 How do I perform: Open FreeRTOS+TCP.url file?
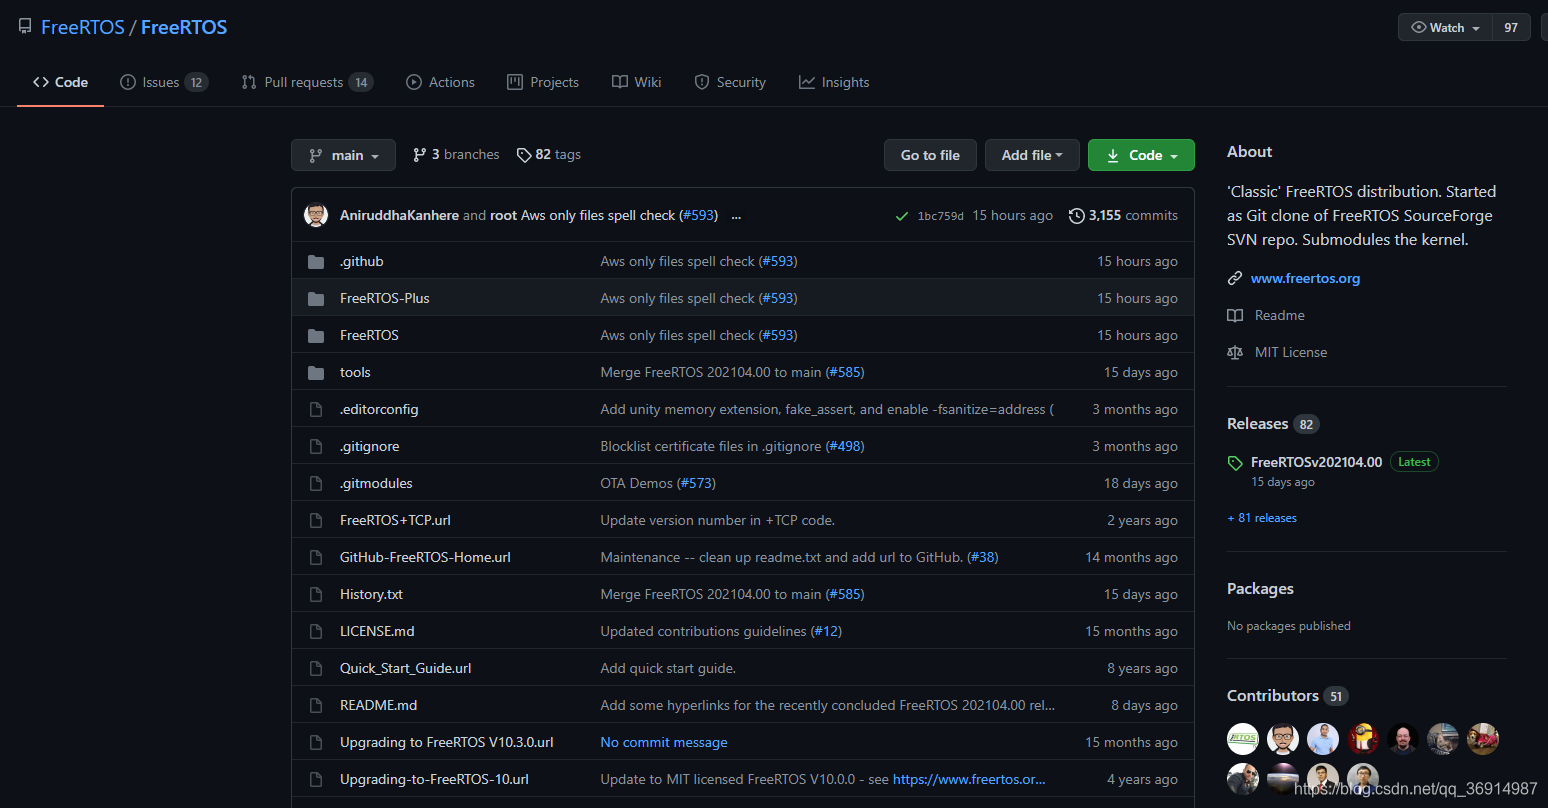pos(395,521)
